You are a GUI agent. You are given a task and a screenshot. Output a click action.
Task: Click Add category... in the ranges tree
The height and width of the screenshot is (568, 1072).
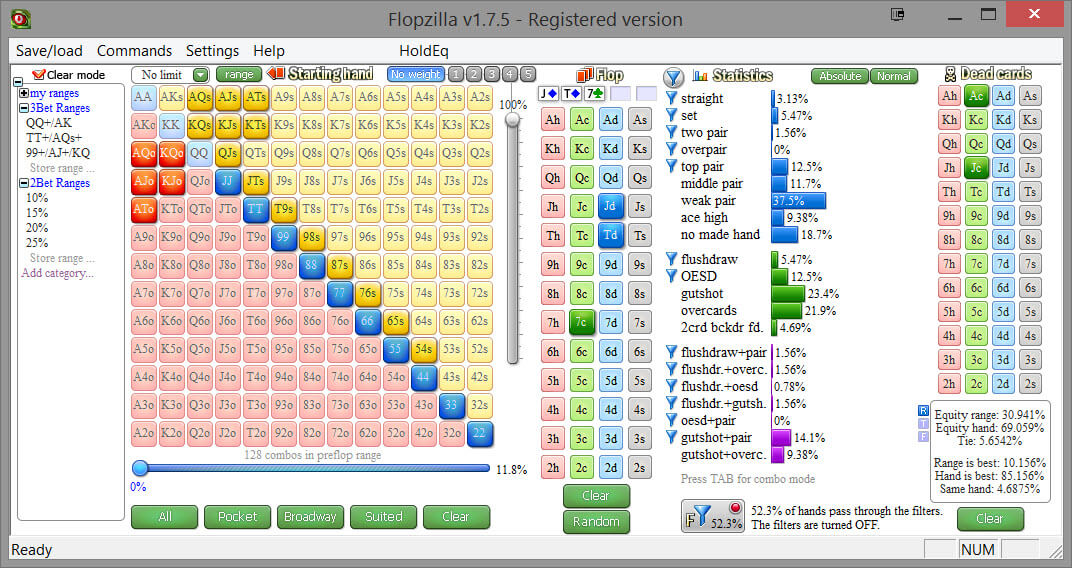pos(57,273)
